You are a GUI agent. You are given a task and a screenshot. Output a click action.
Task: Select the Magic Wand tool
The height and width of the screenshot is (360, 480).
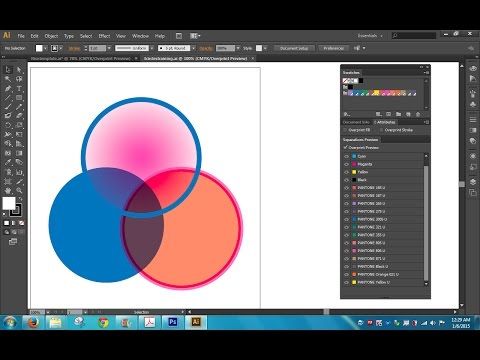click(7, 79)
